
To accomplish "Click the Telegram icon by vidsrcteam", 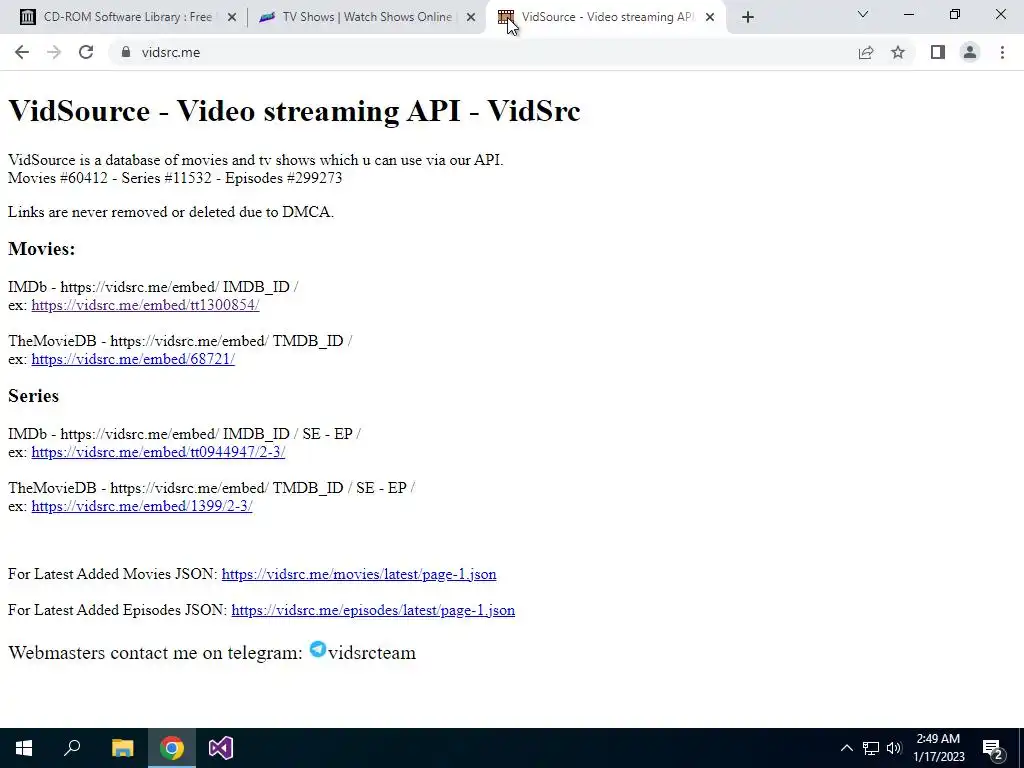I will point(318,649).
